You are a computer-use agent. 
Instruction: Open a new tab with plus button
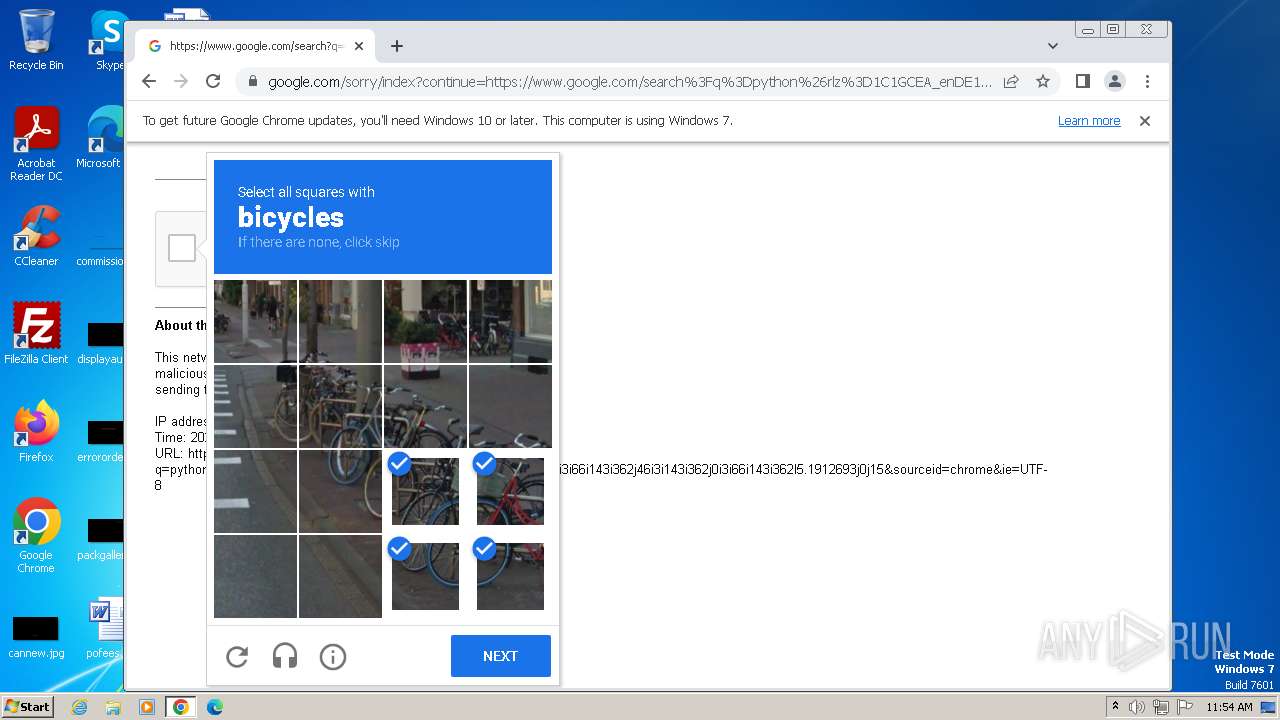397,46
